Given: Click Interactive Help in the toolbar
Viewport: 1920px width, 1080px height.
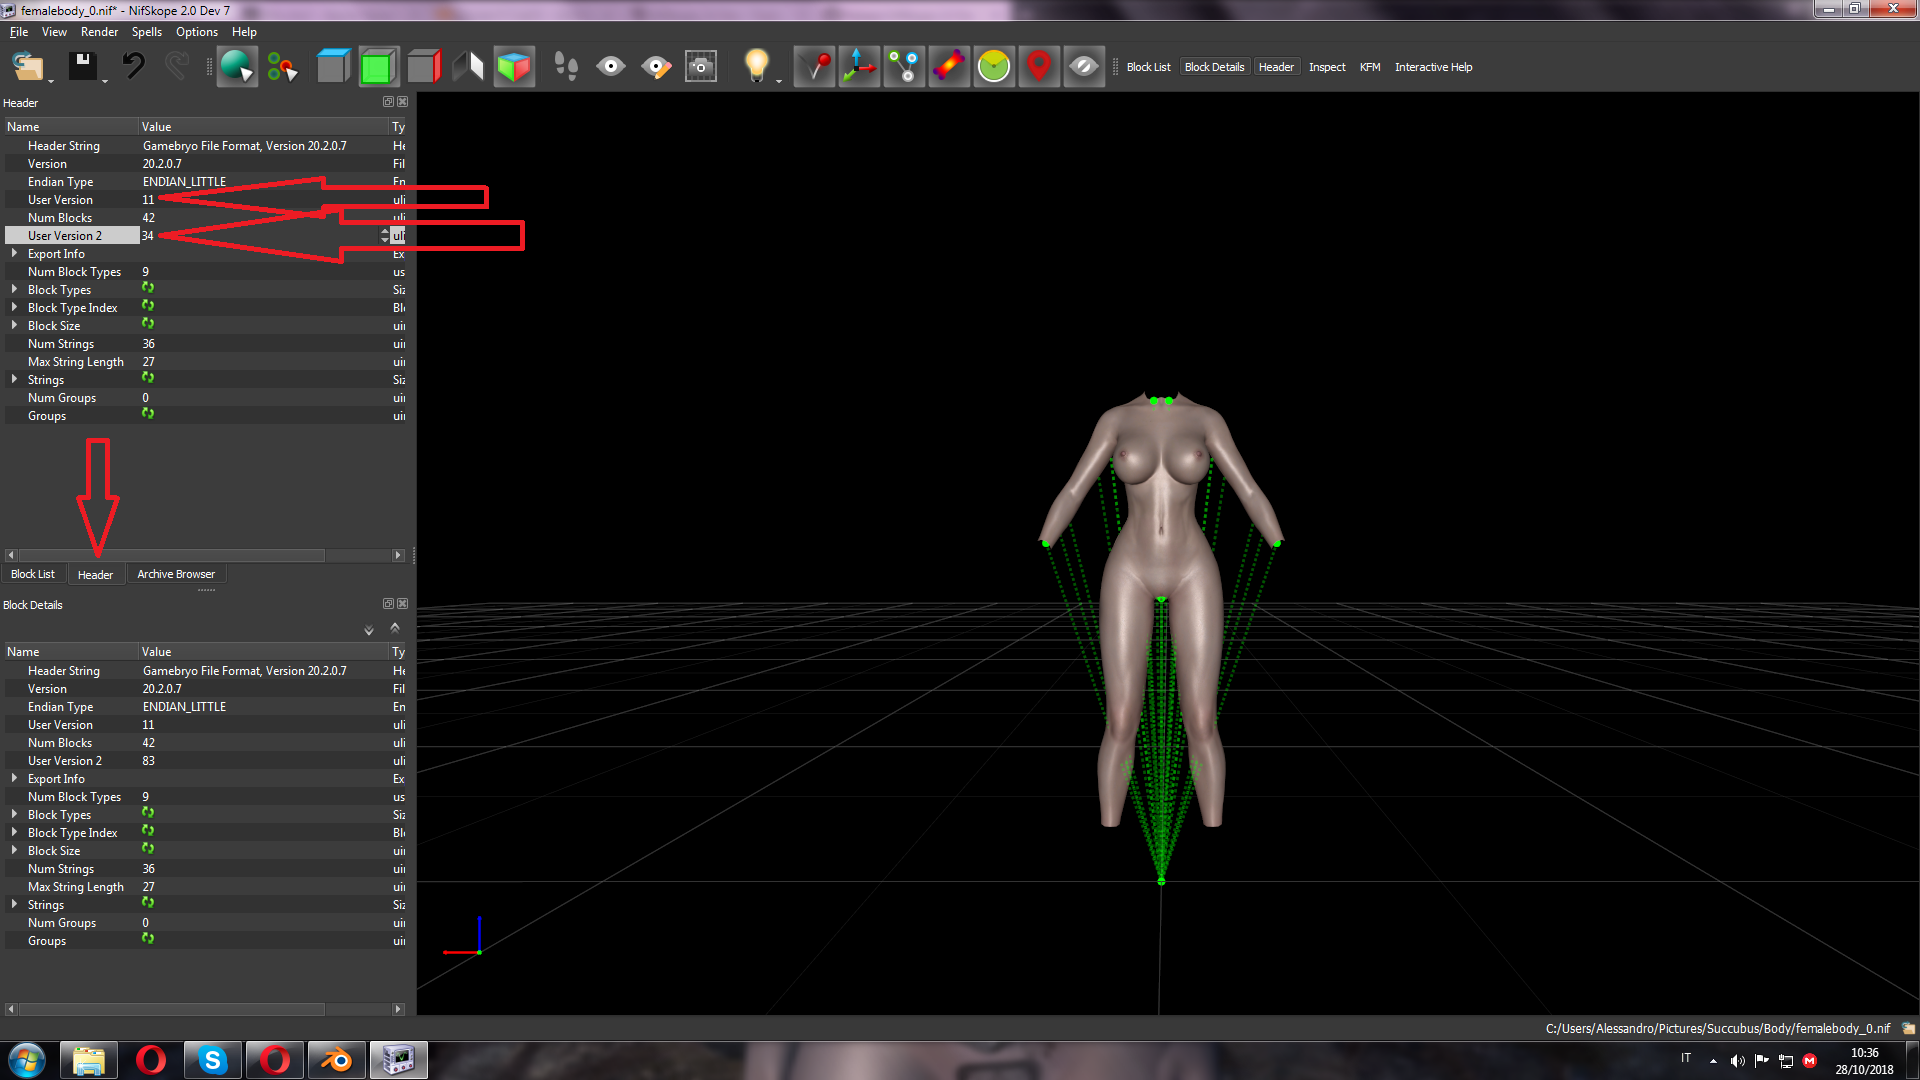Looking at the screenshot, I should click(x=1433, y=67).
